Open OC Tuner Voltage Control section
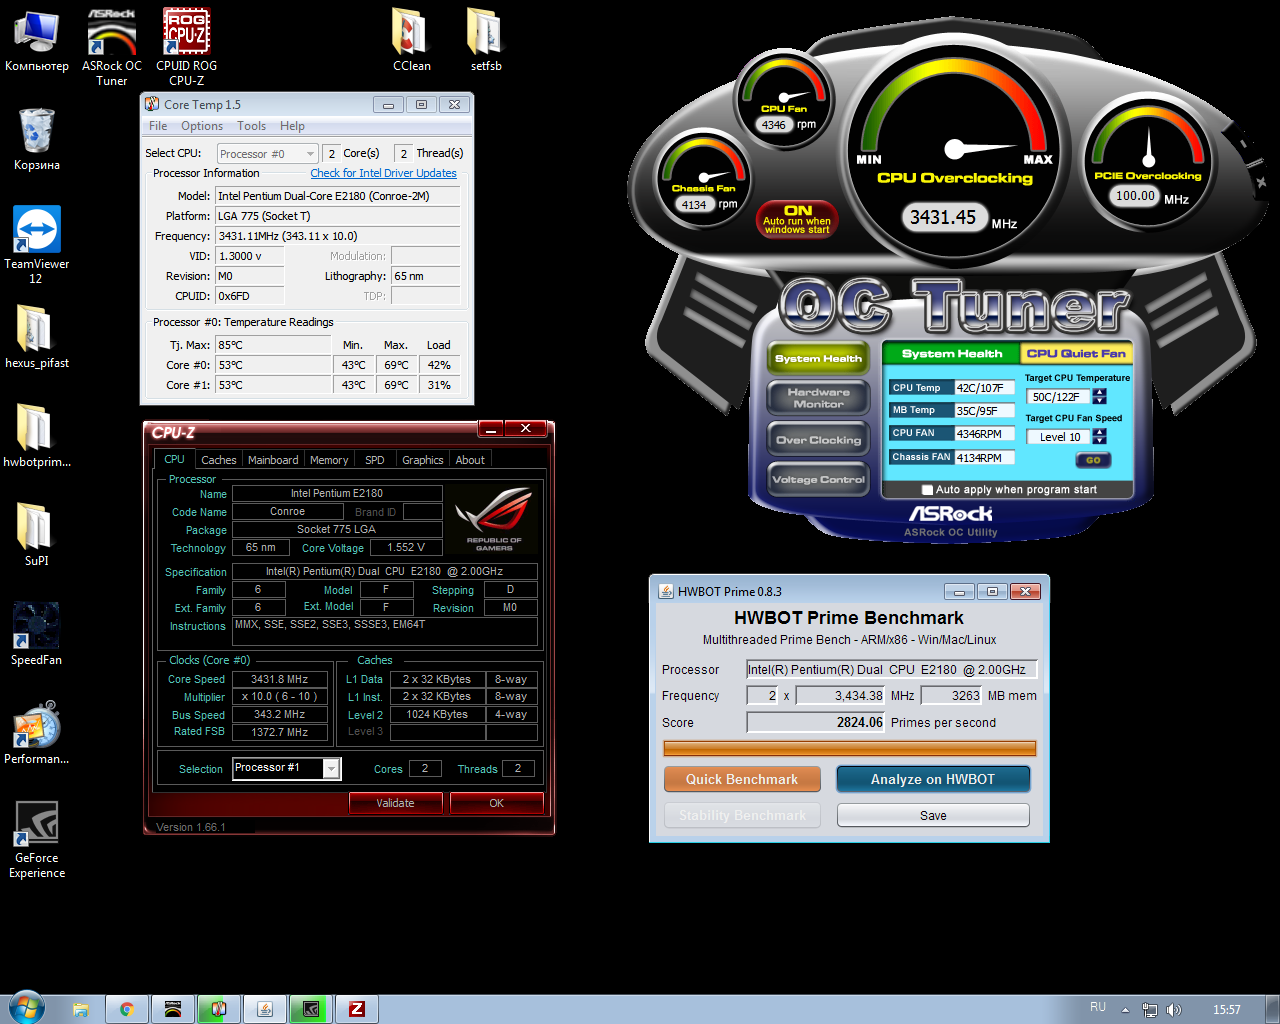Screen dimensions: 1280x1024 click(x=818, y=480)
